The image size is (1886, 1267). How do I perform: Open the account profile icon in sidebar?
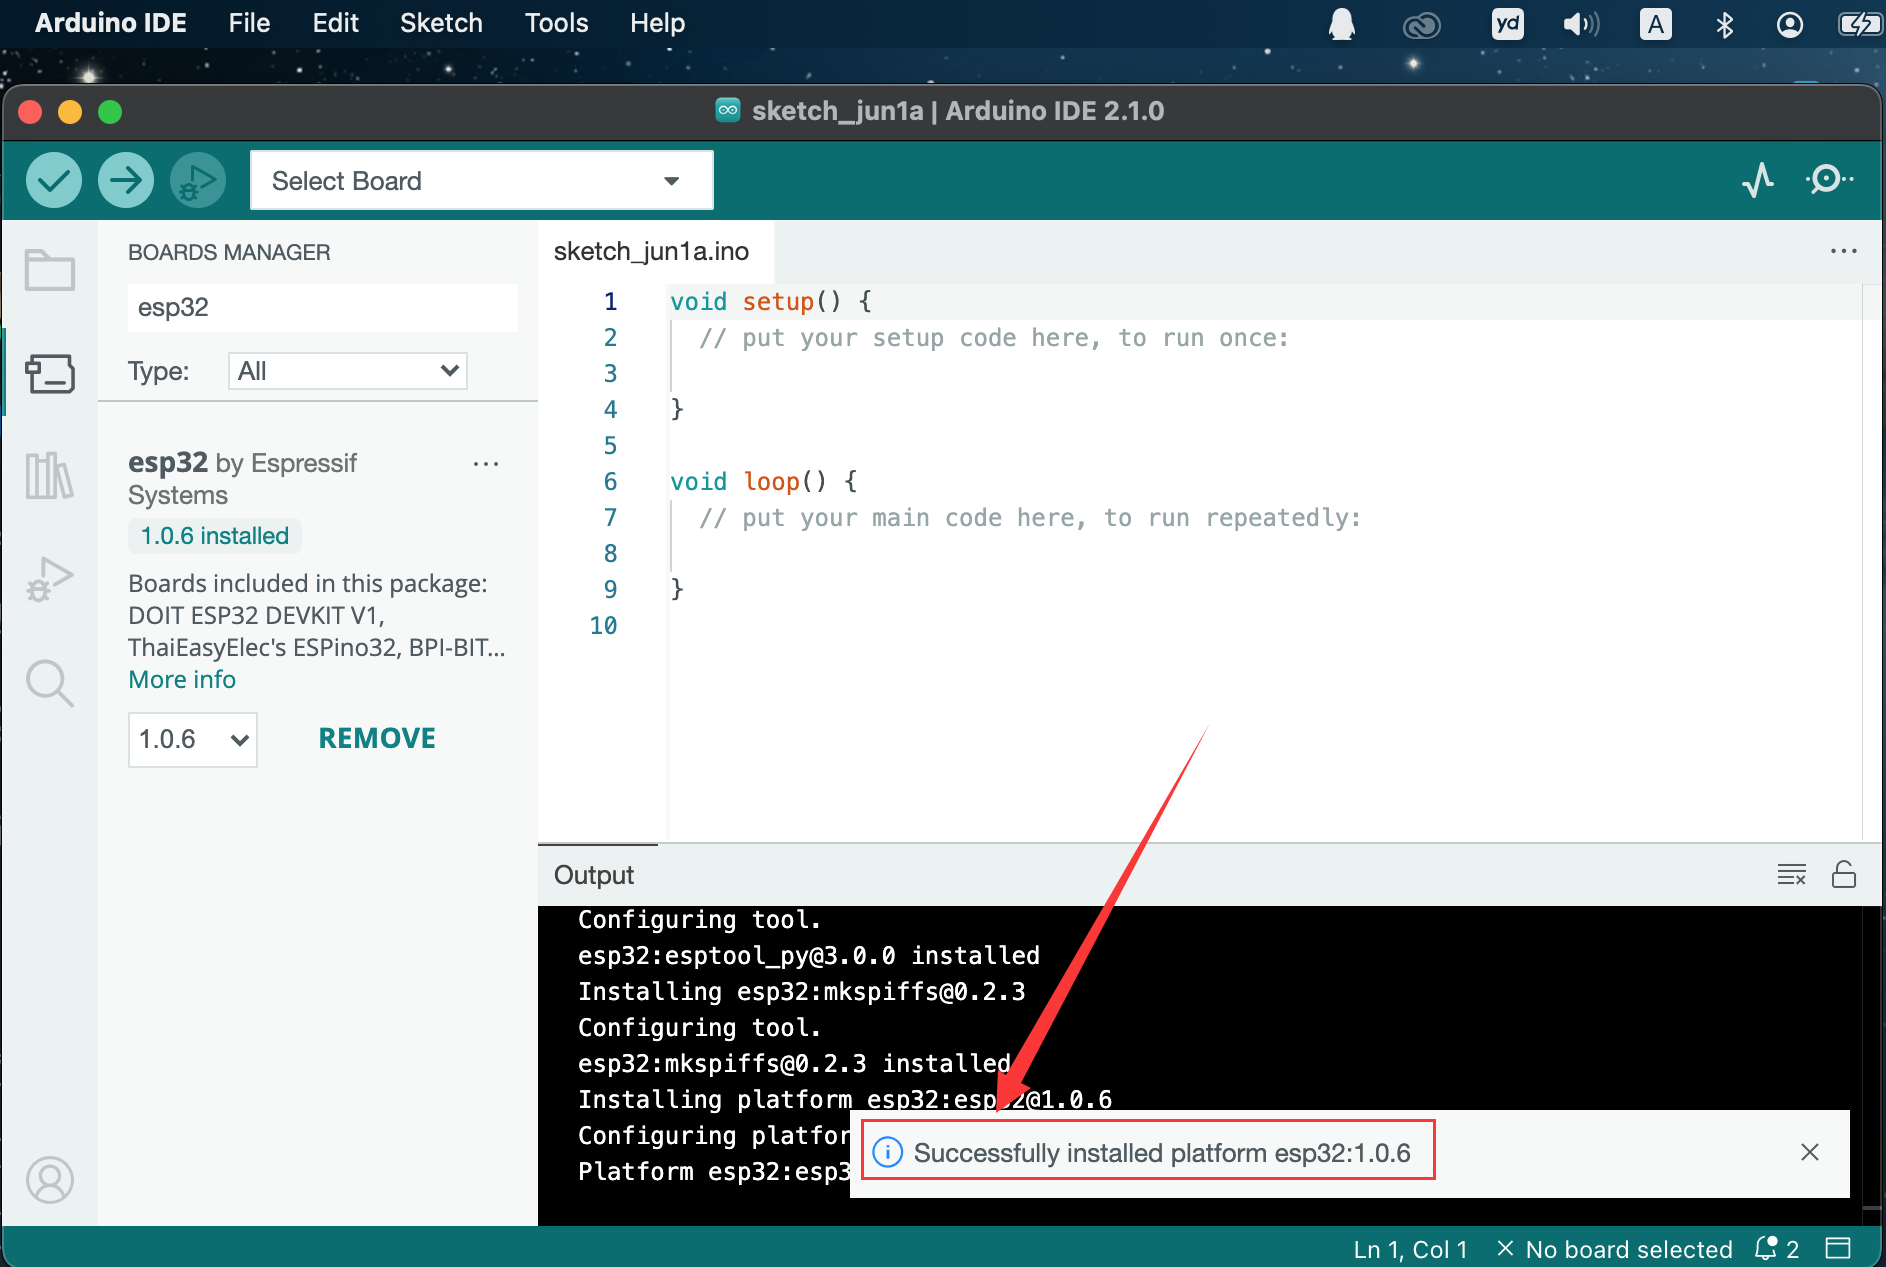pos(50,1180)
